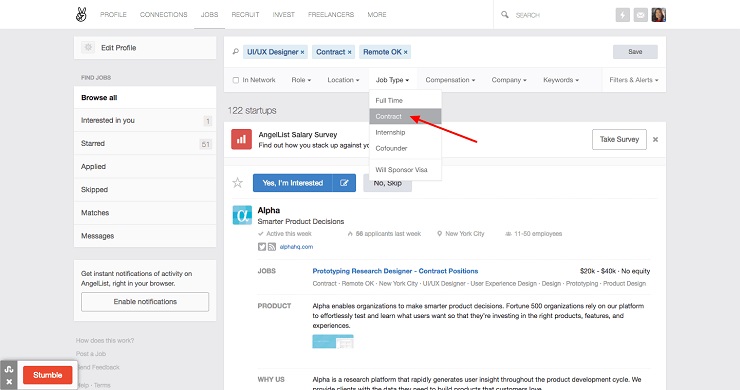Open Filters & Alerts dropdown
Image resolution: width=740 pixels, height=390 pixels.
(x=634, y=80)
